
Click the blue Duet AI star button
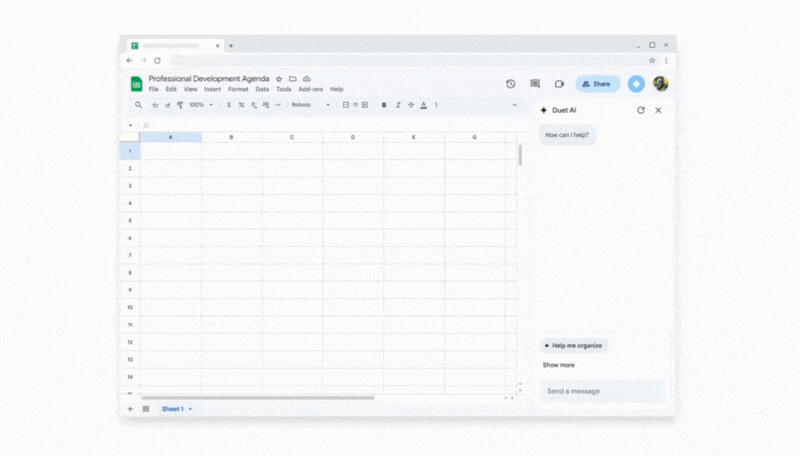[x=636, y=84]
